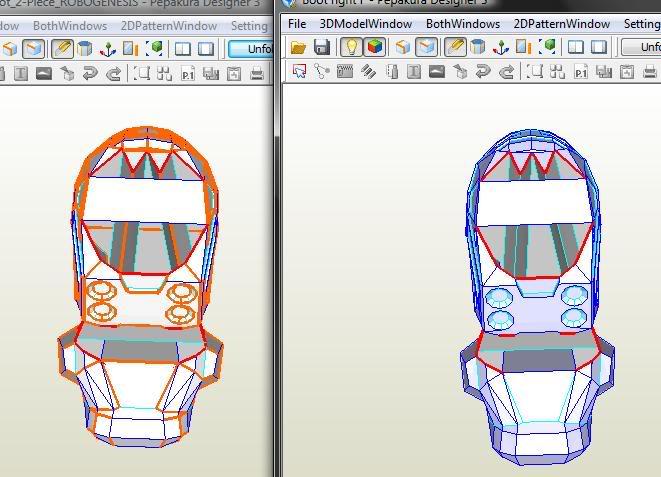Viewport: 661px width, 477px height.
Task: Toggle the pencil edge-marking tool in right window
Action: (455, 47)
